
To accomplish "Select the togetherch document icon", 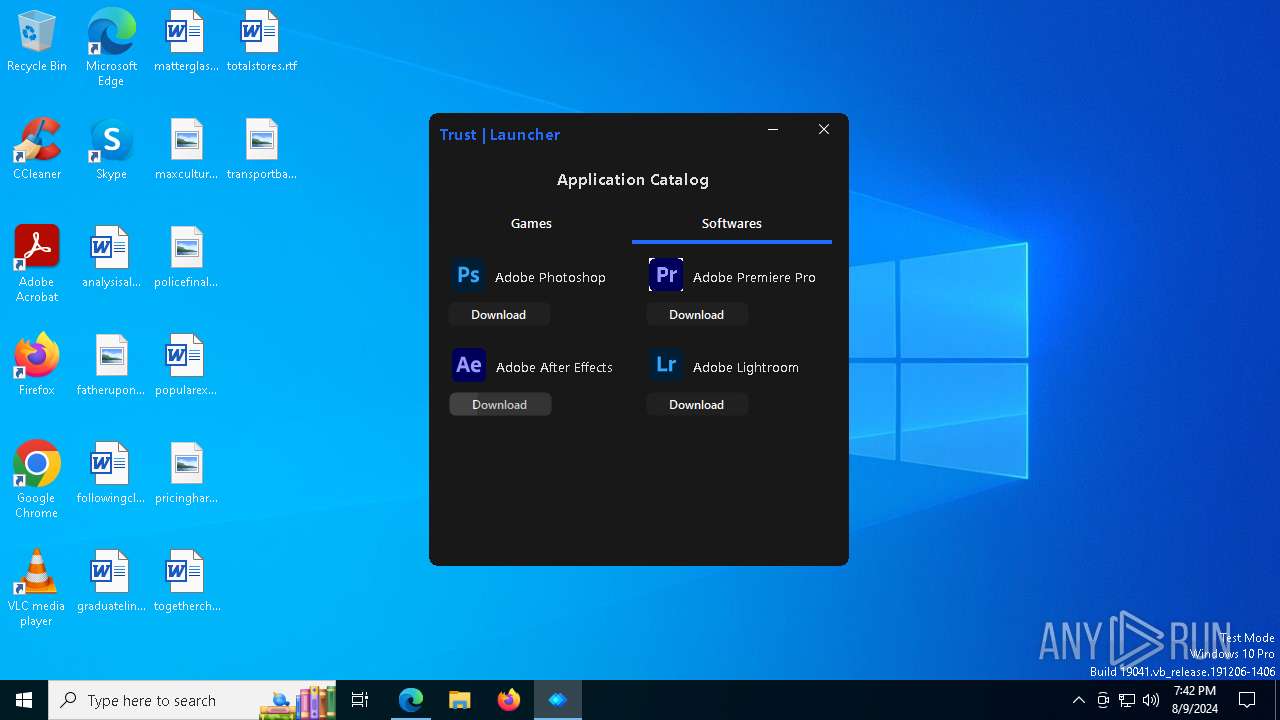I will (x=186, y=582).
